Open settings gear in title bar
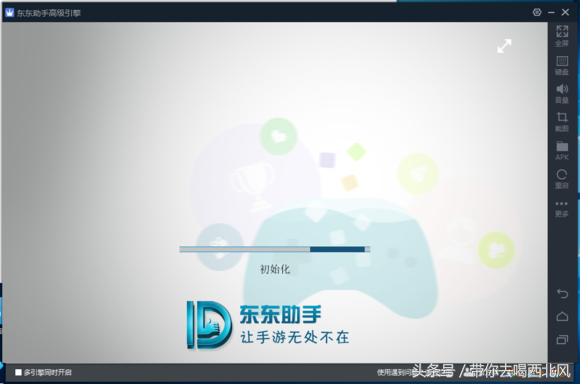The image size is (580, 384). (537, 12)
